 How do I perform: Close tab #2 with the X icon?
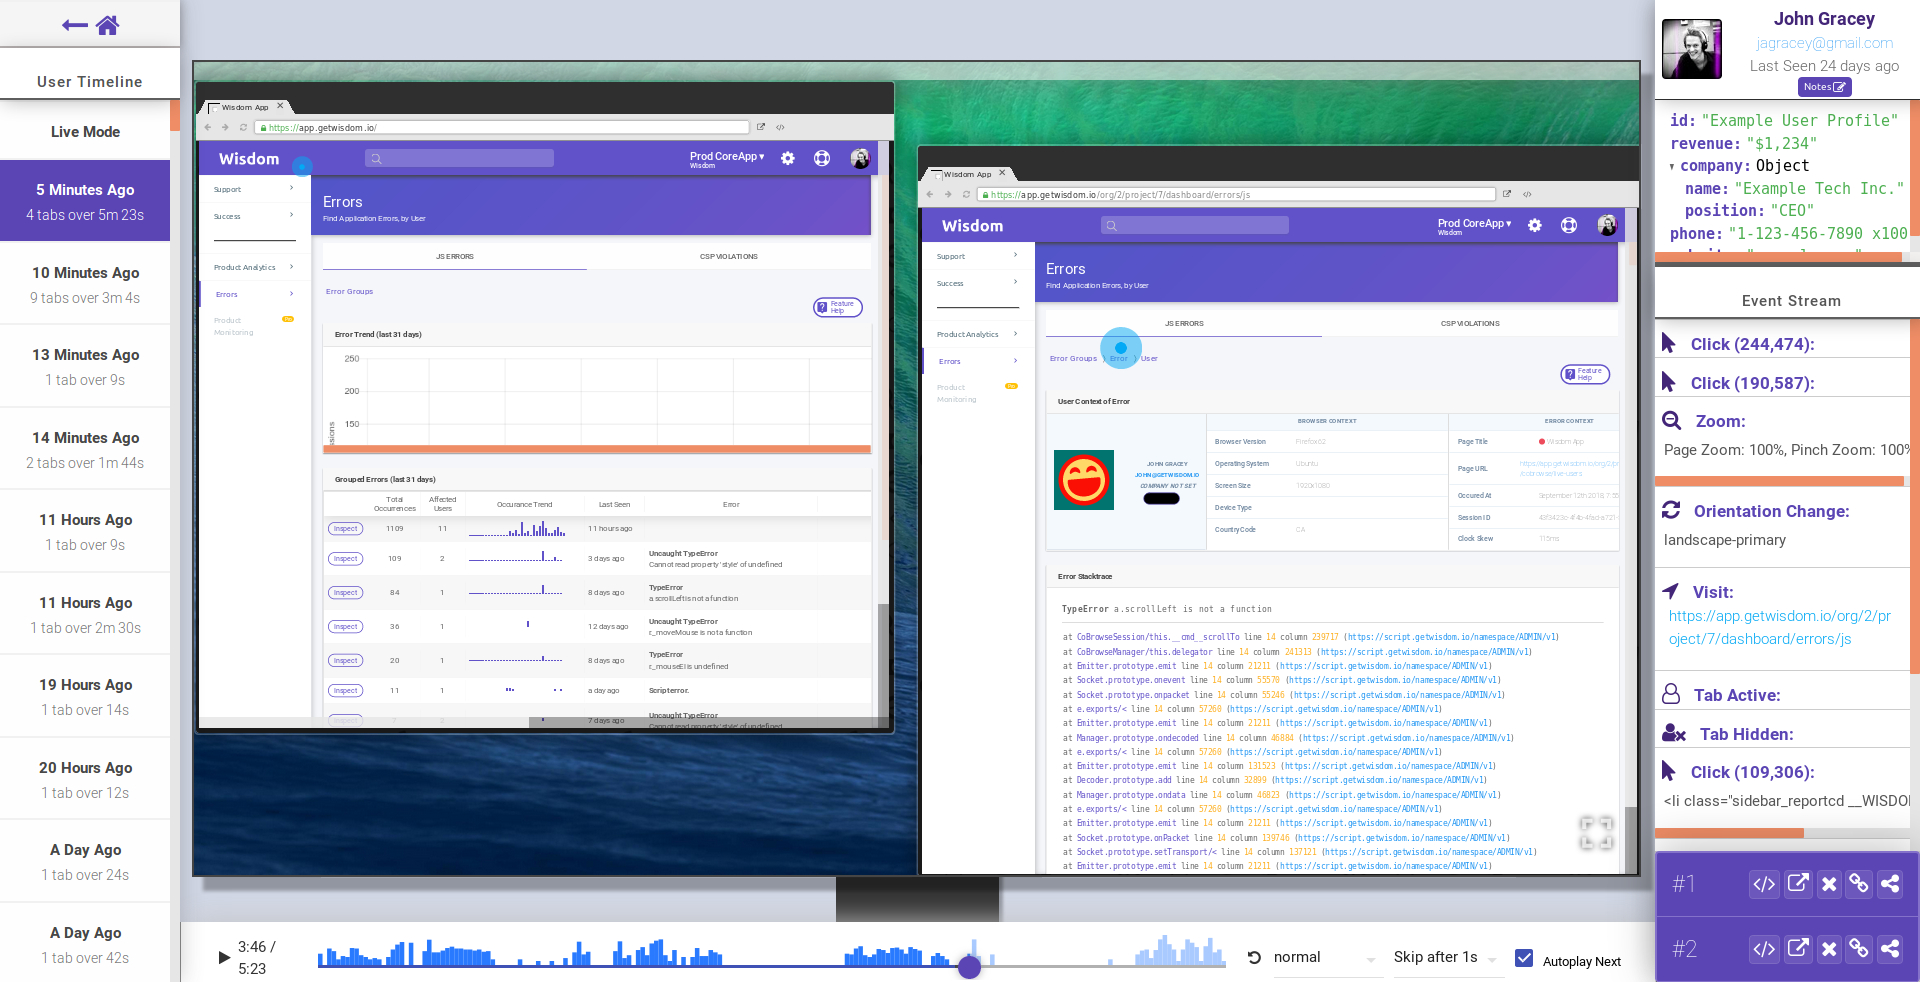[x=1829, y=949]
